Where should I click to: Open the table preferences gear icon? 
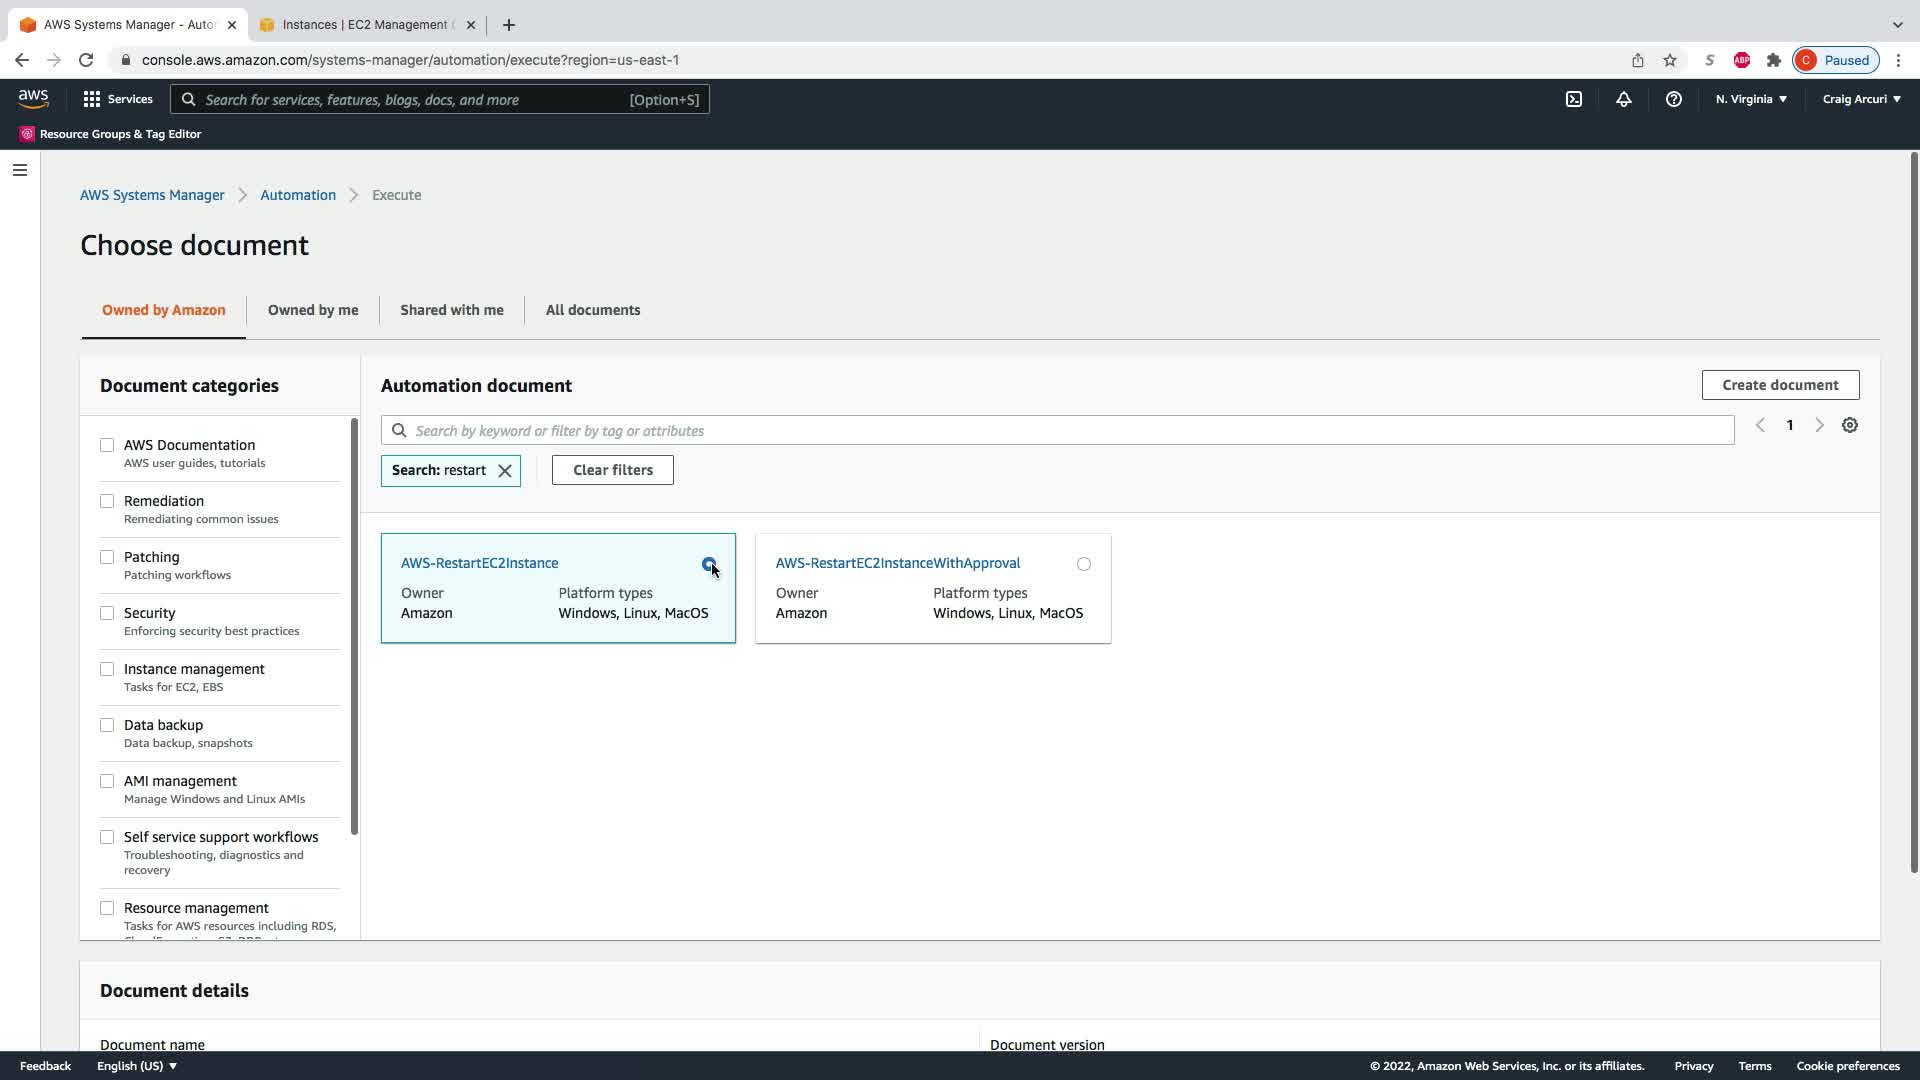(1850, 426)
